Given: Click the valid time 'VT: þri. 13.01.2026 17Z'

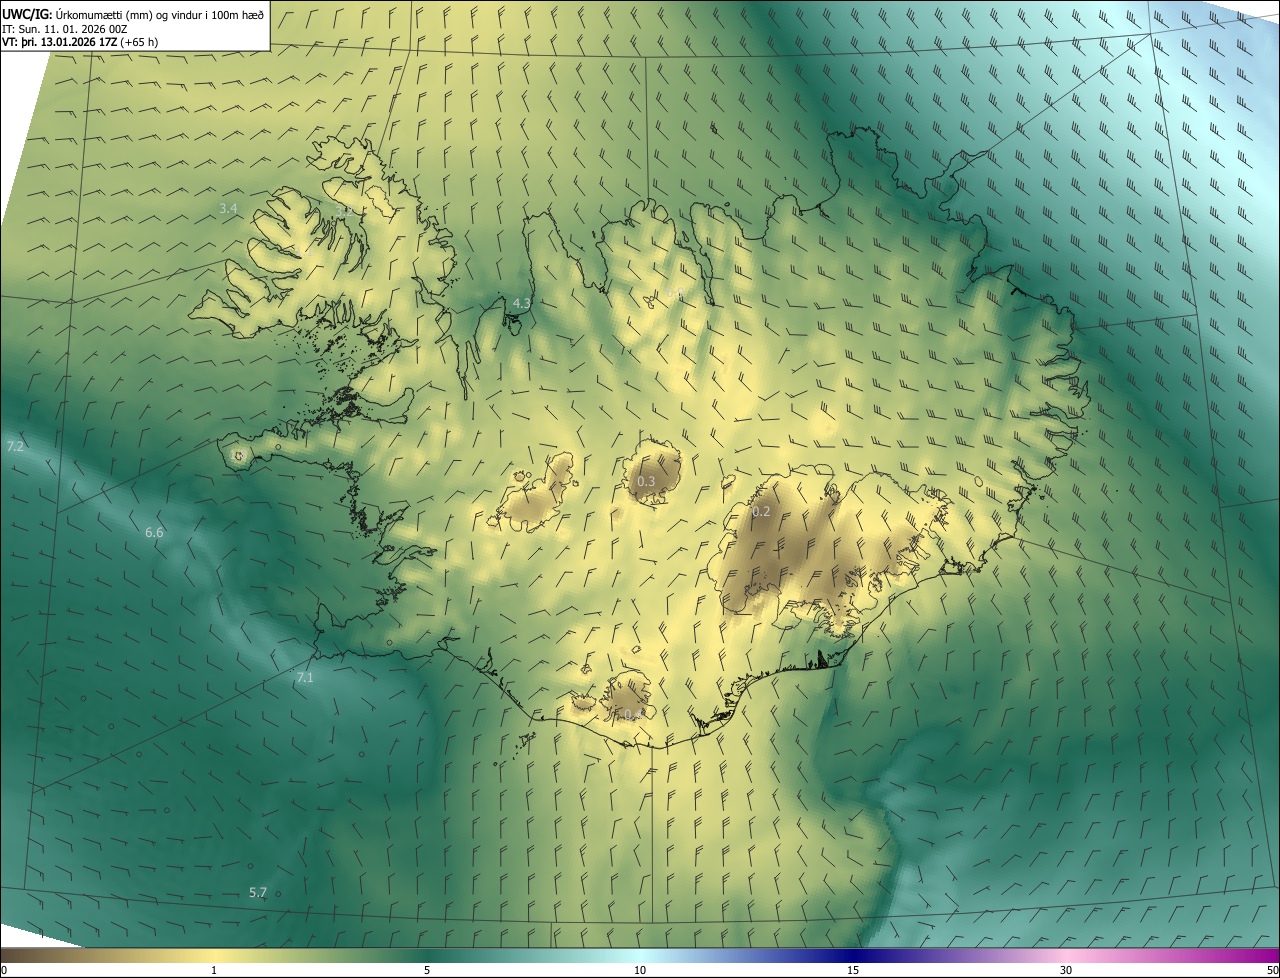Looking at the screenshot, I should [x=60, y=43].
